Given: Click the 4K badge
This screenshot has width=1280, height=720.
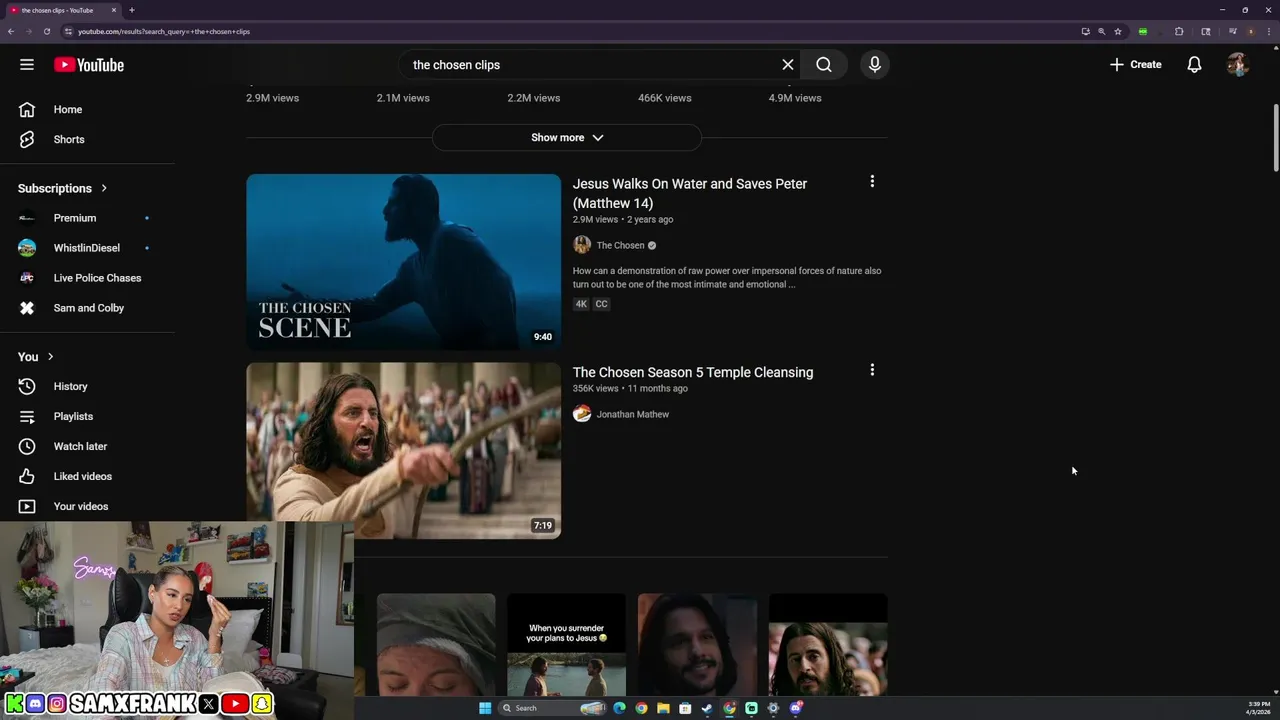Looking at the screenshot, I should pyautogui.click(x=581, y=304).
